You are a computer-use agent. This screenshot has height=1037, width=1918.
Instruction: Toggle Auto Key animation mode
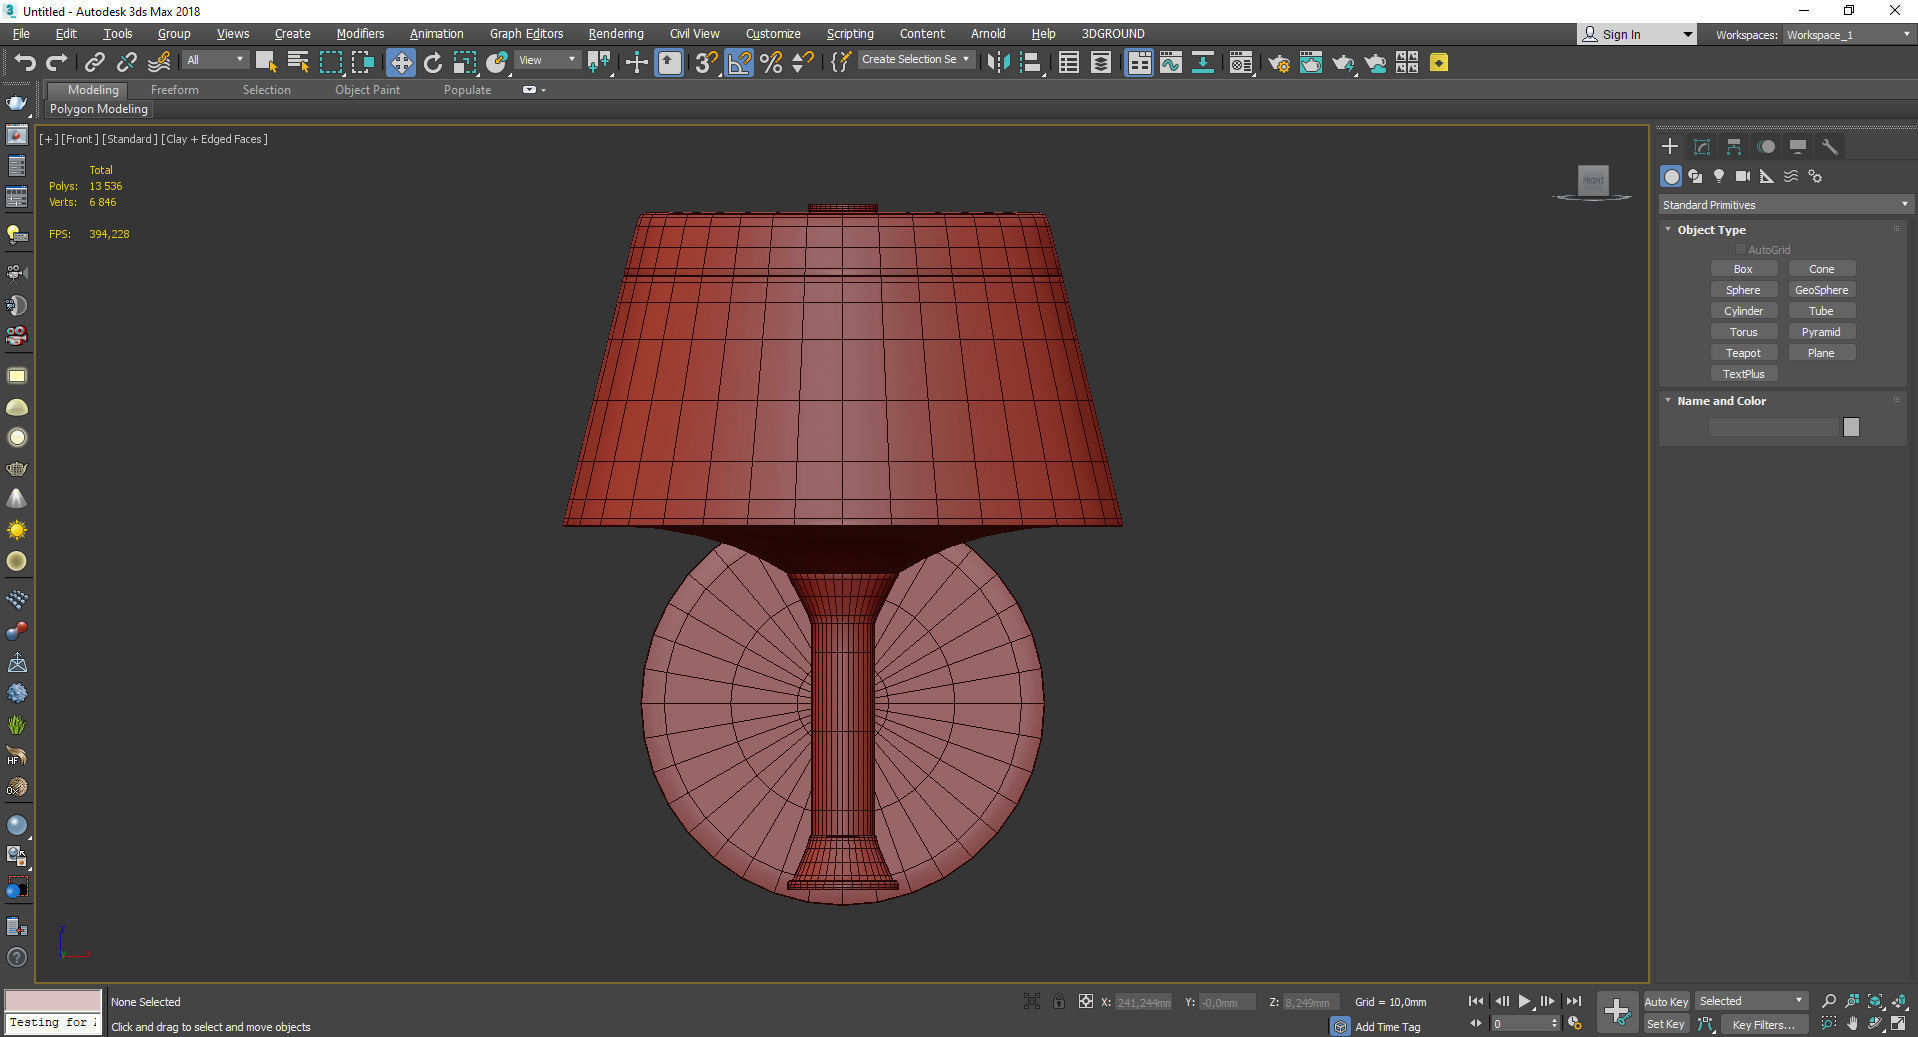[1666, 1001]
